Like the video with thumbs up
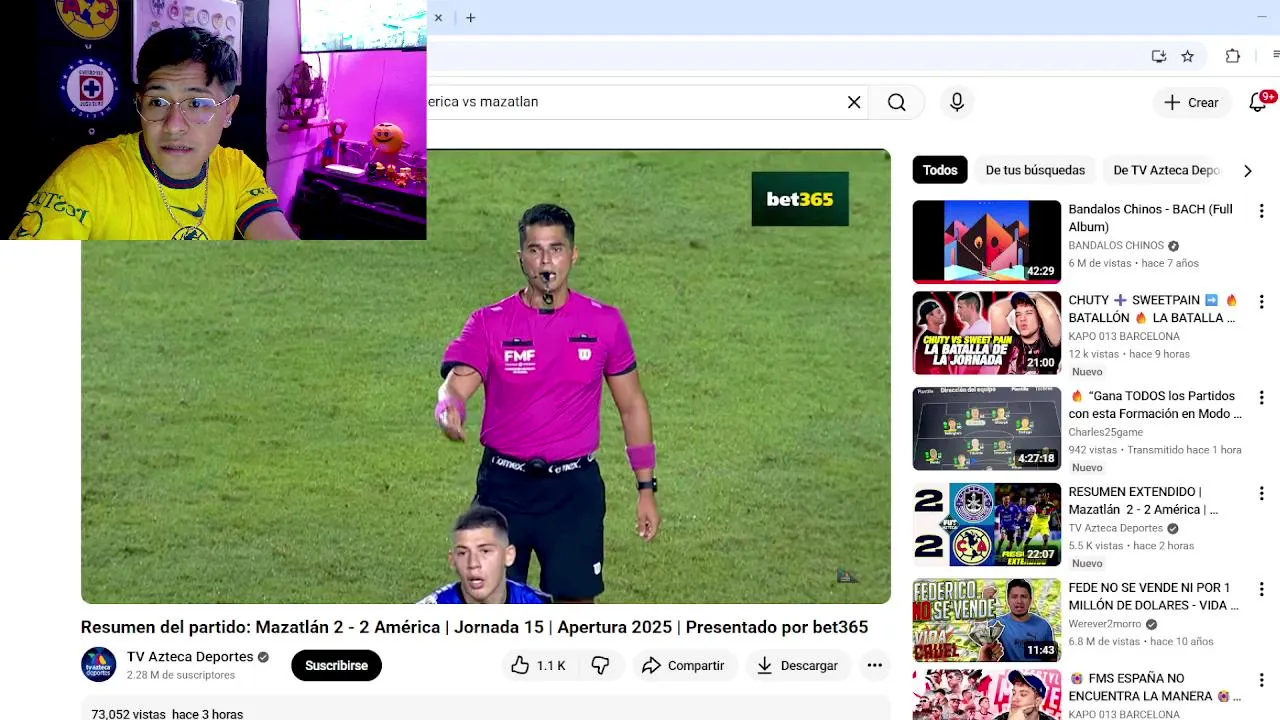1280x720 pixels. coord(538,665)
